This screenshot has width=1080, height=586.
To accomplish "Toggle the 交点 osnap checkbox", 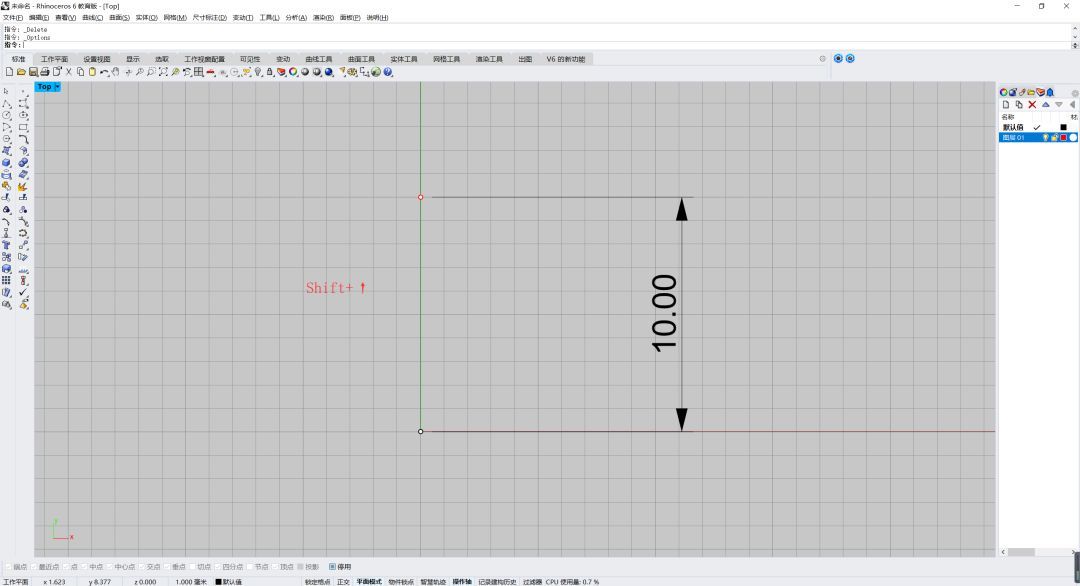I will tap(141, 567).
